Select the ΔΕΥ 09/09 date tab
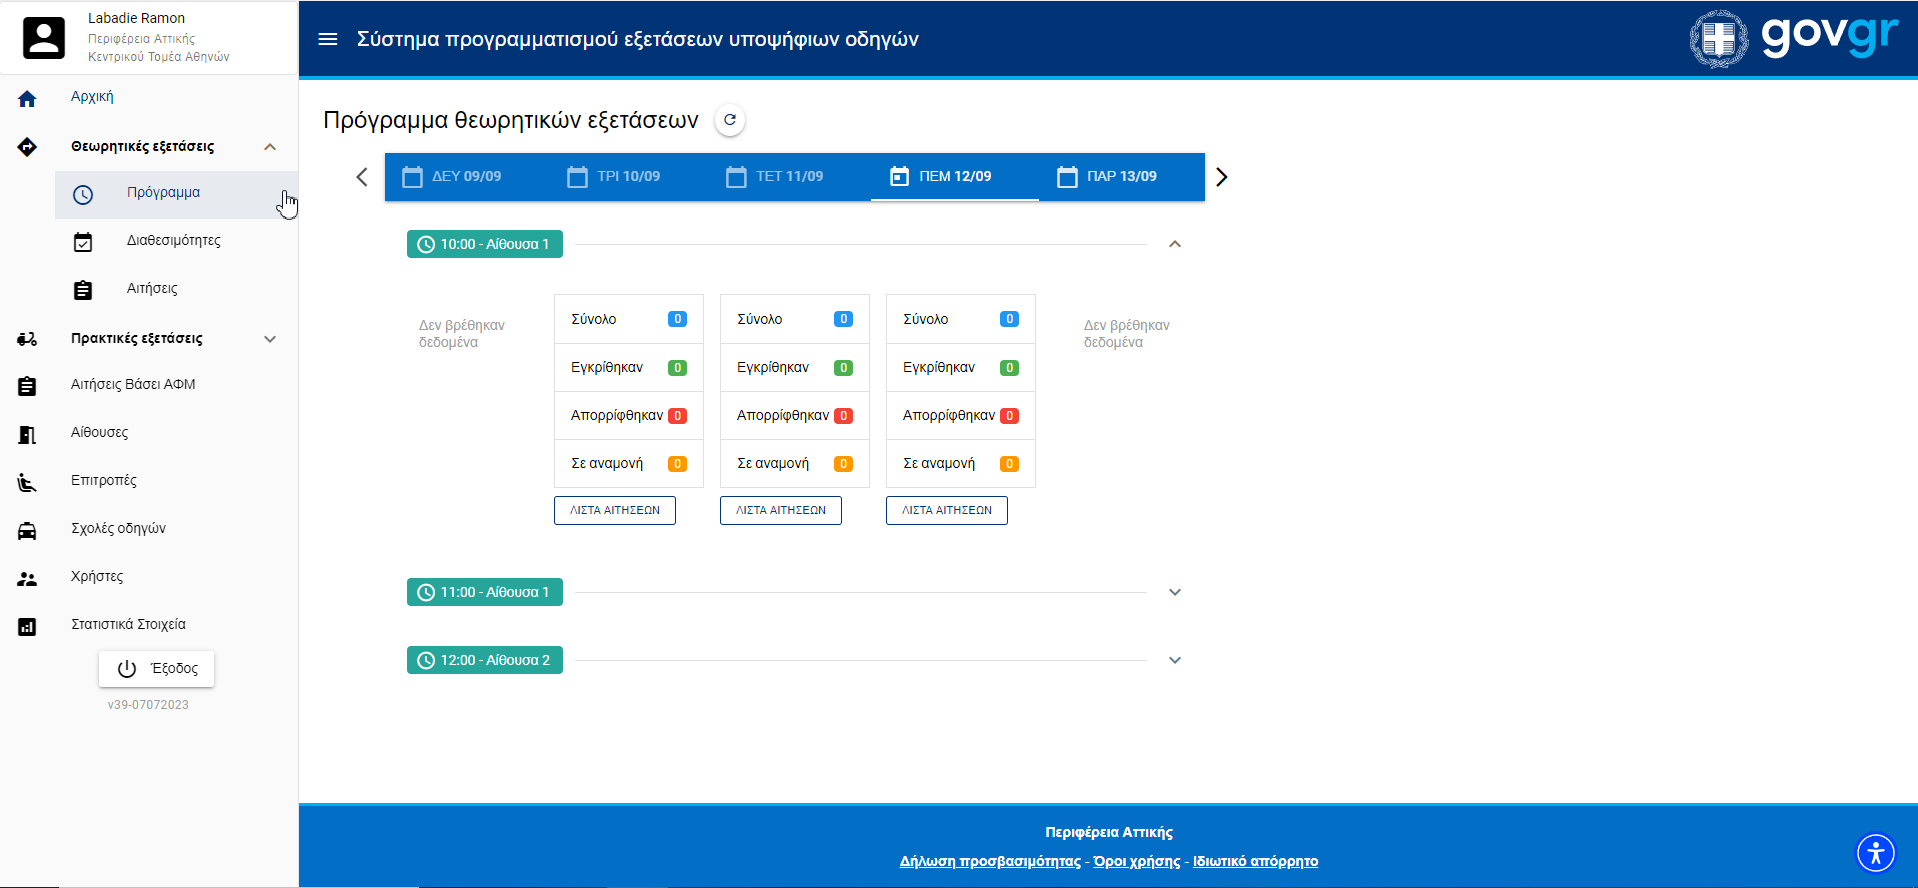The image size is (1918, 888). click(x=453, y=177)
